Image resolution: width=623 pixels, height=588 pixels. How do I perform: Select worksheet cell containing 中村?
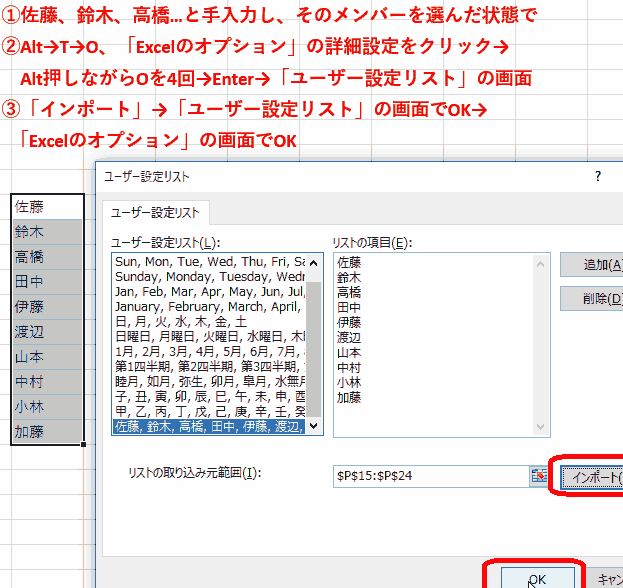(47, 382)
